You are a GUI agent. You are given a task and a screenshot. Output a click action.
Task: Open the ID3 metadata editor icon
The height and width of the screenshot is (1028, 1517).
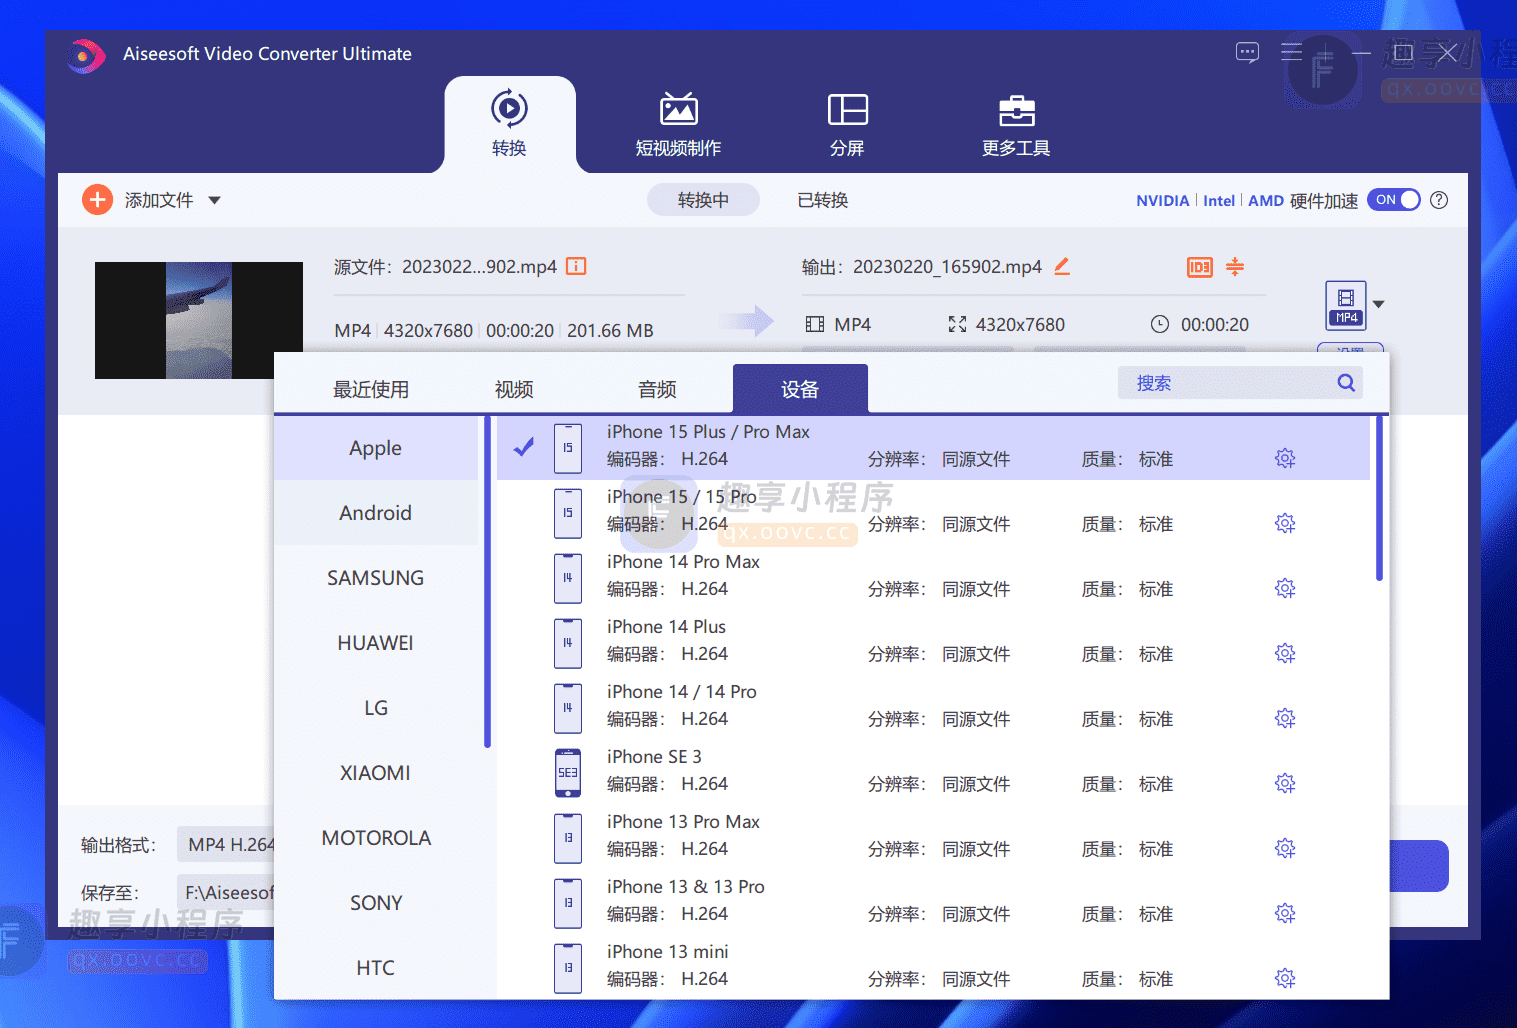(x=1199, y=267)
